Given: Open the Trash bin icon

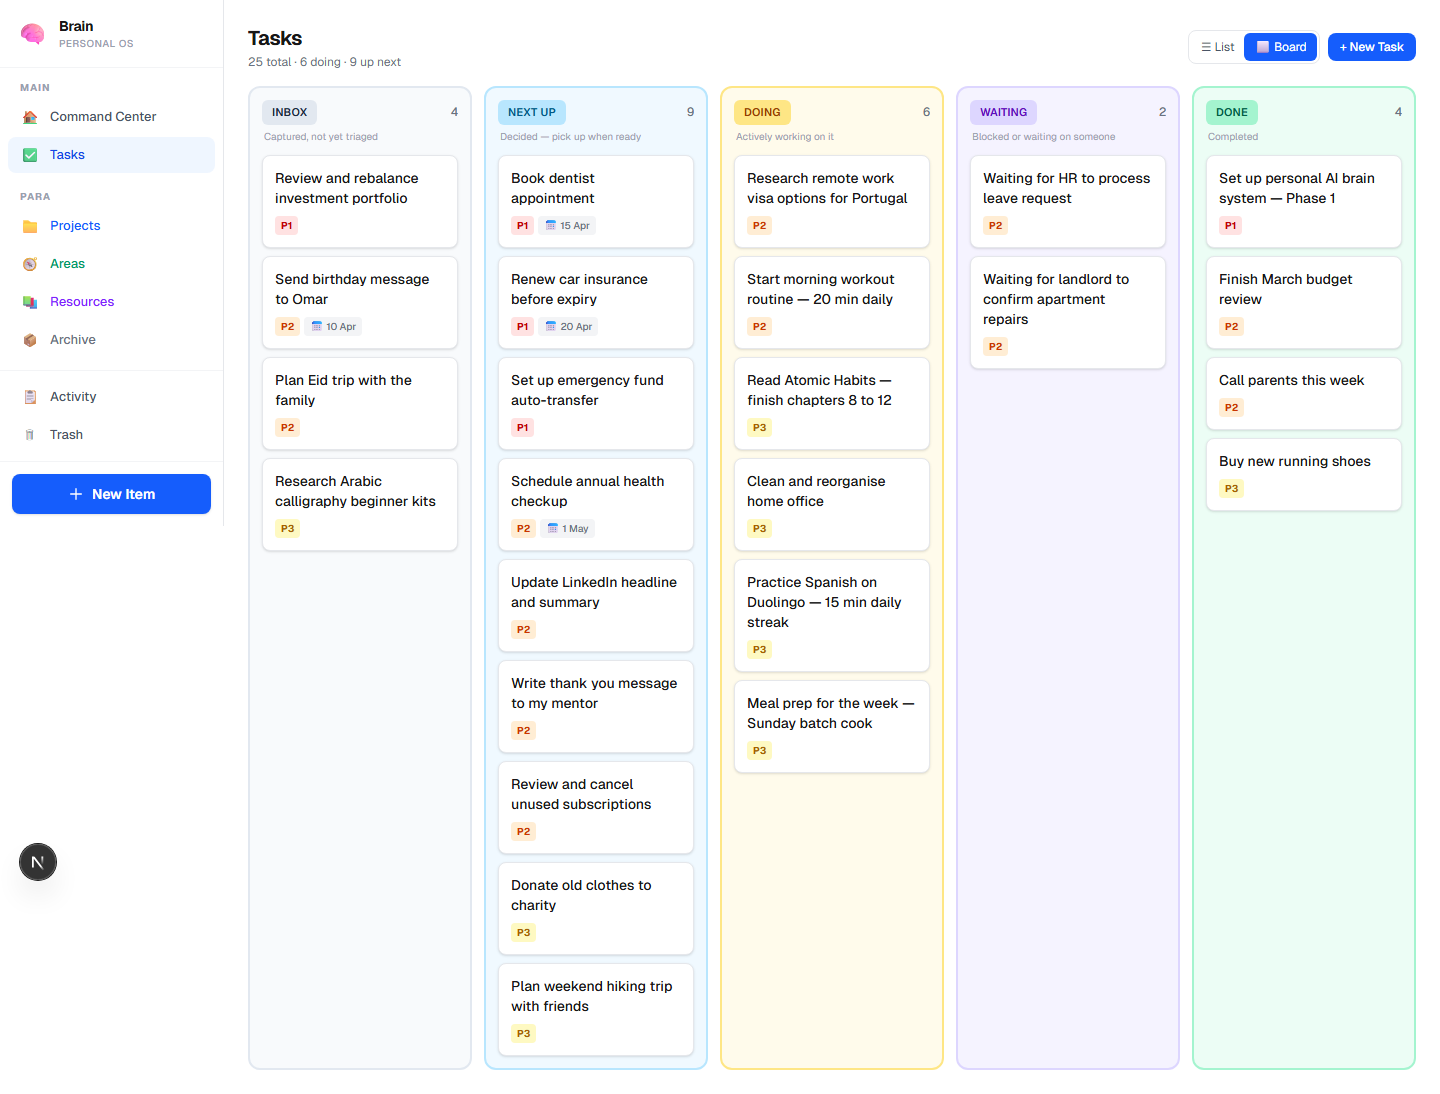Looking at the screenshot, I should (30, 434).
